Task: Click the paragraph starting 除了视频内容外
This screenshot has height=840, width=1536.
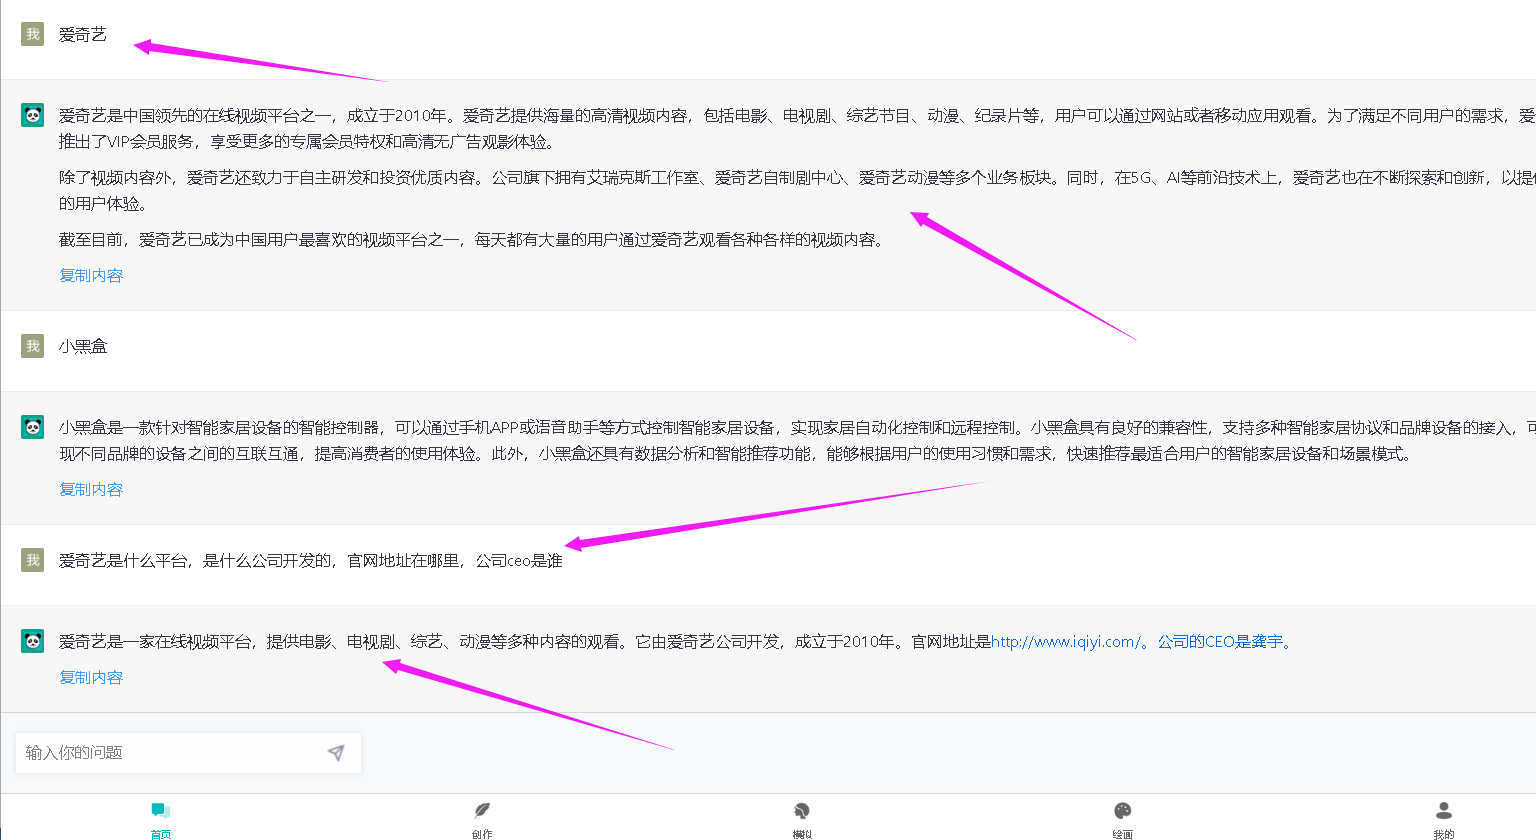Action: (x=797, y=190)
